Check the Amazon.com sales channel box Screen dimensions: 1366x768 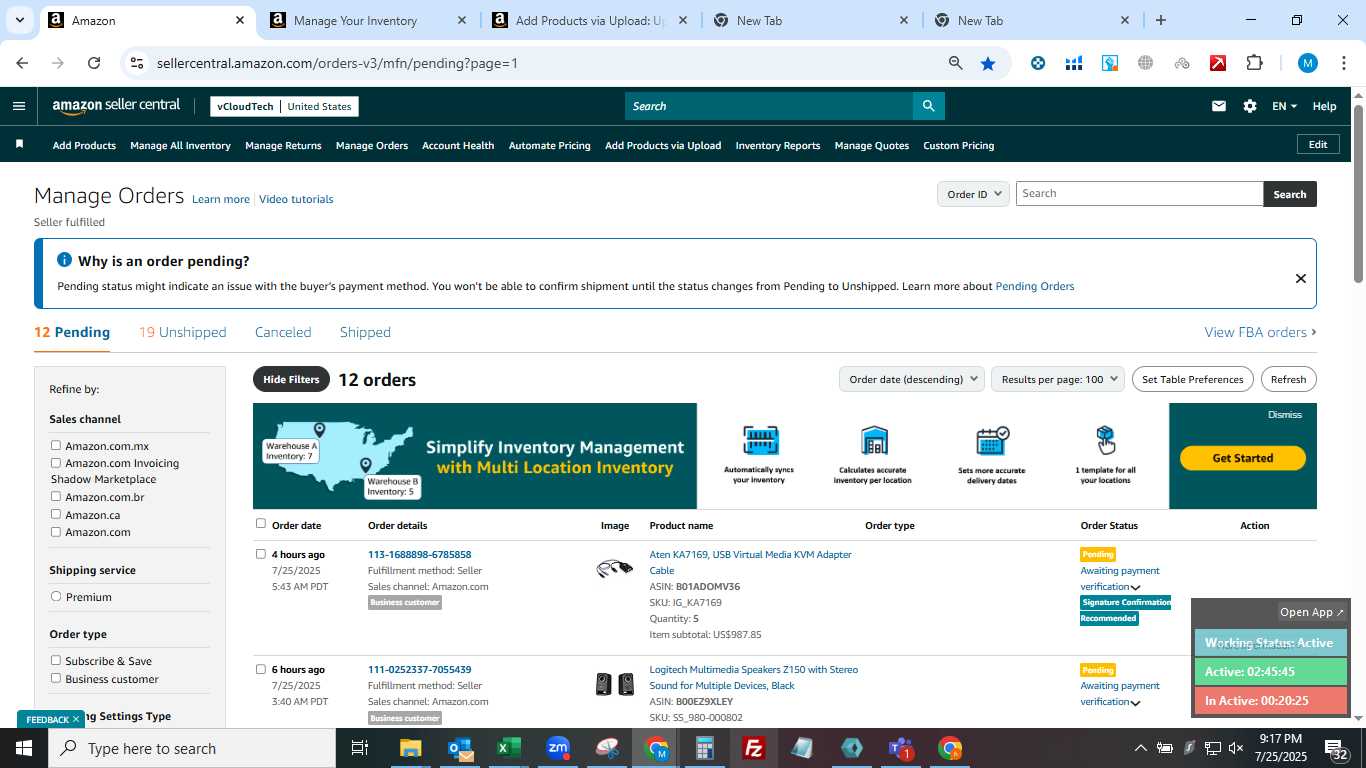pos(56,532)
